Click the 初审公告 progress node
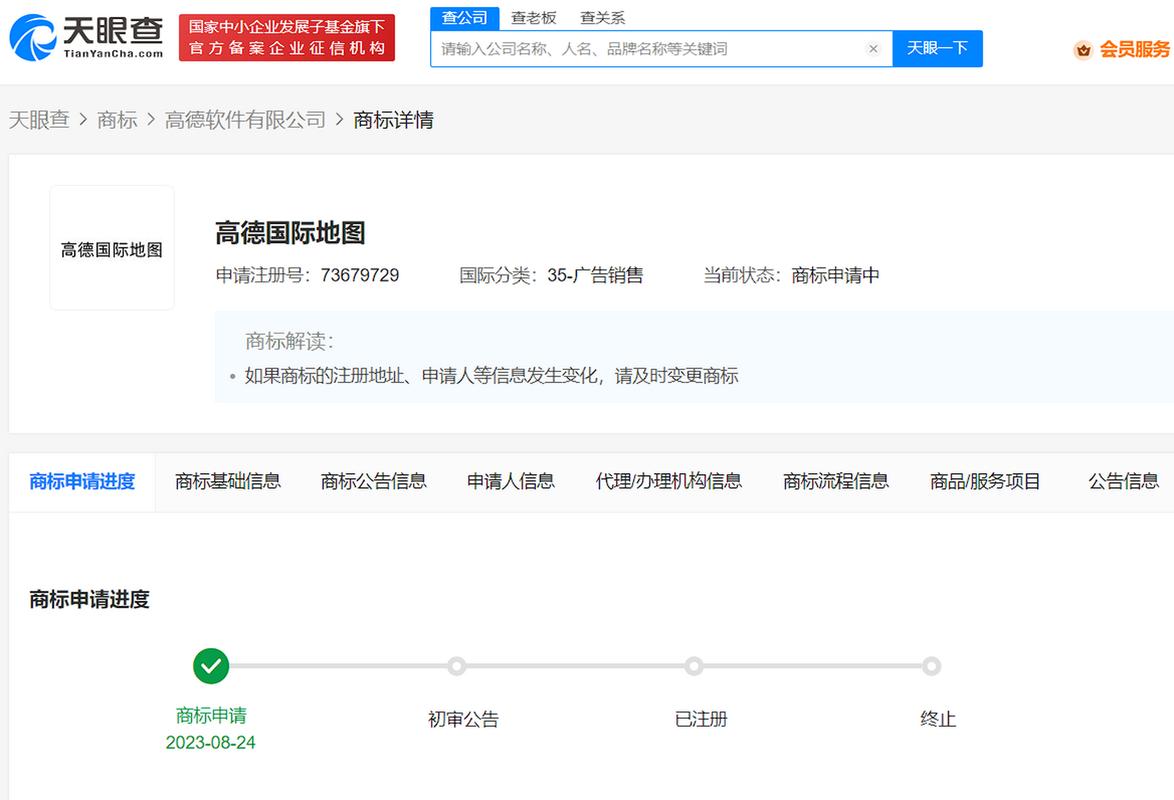This screenshot has height=800, width=1174. click(457, 666)
